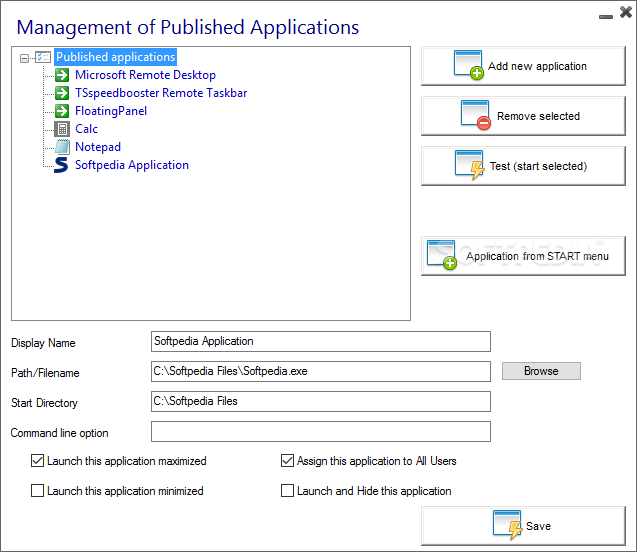Click the Softpedia S logo icon
The image size is (637, 552).
click(x=61, y=165)
